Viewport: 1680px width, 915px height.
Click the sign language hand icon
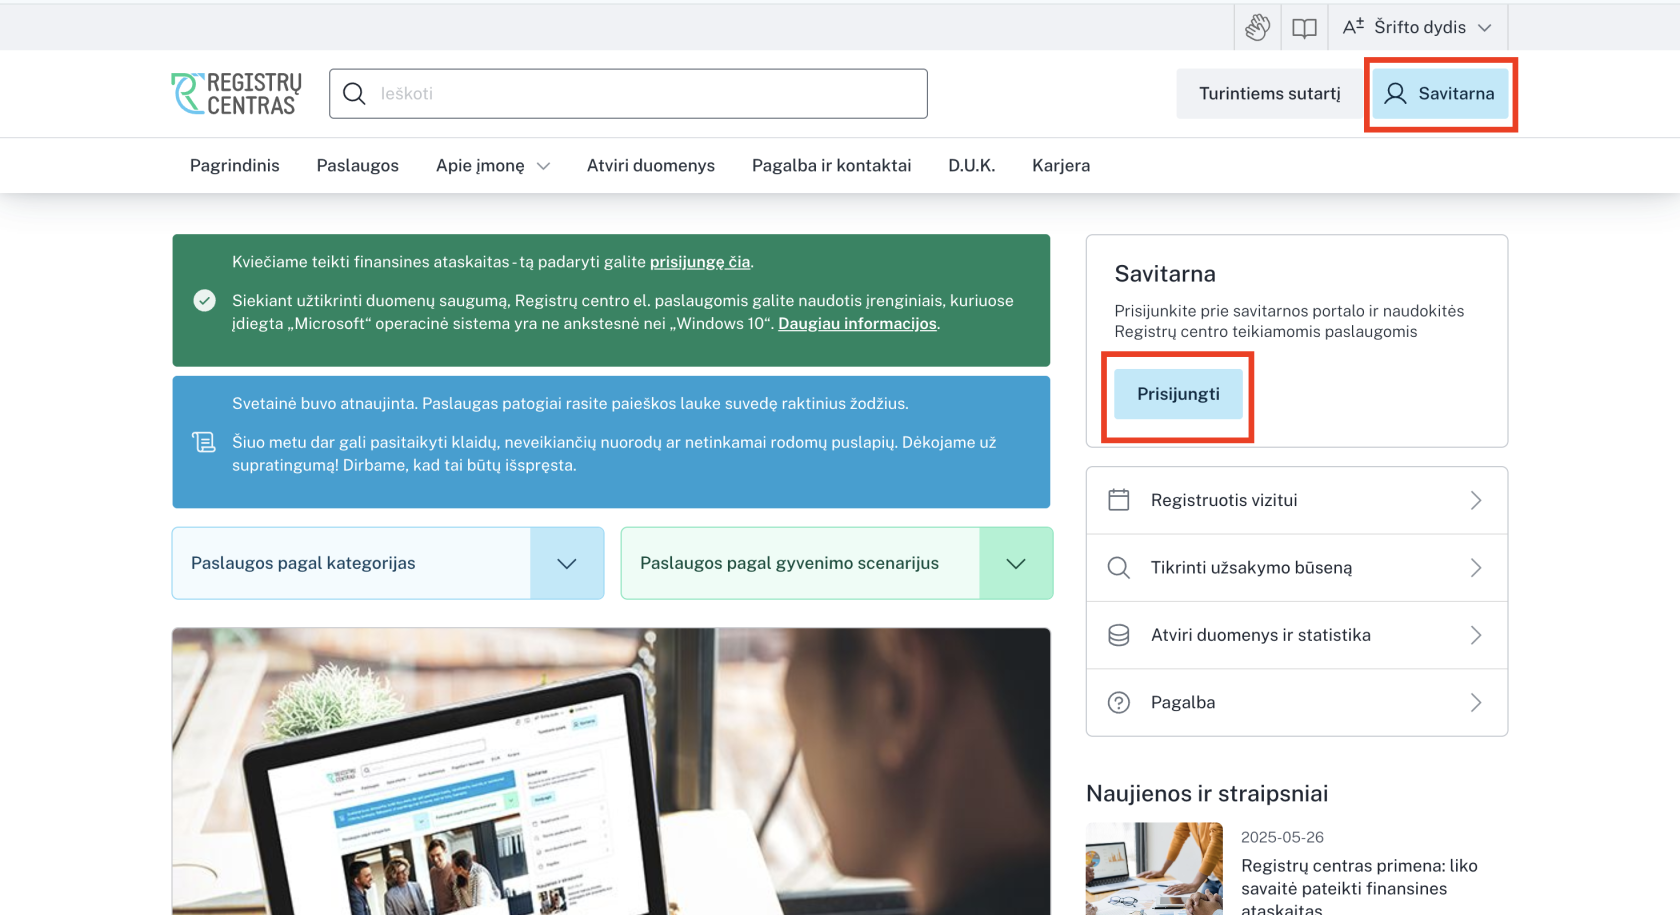pyautogui.click(x=1258, y=27)
